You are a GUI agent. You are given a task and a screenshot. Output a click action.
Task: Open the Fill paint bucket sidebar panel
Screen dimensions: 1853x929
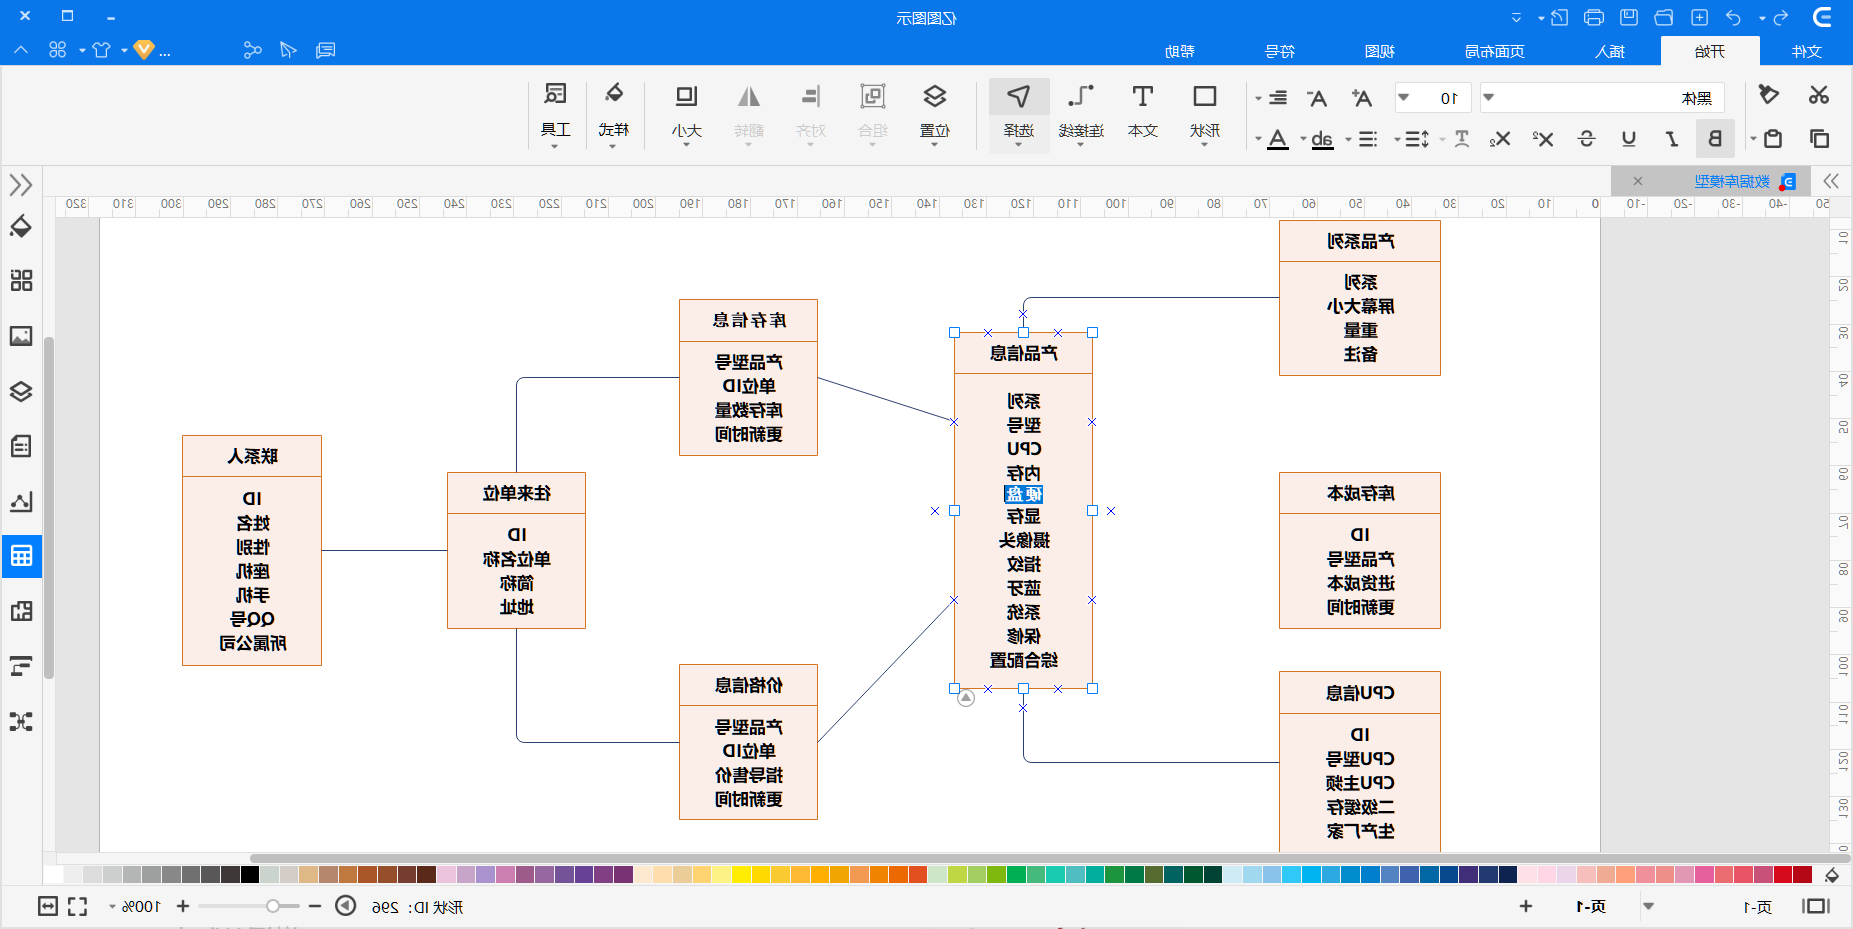coord(21,227)
